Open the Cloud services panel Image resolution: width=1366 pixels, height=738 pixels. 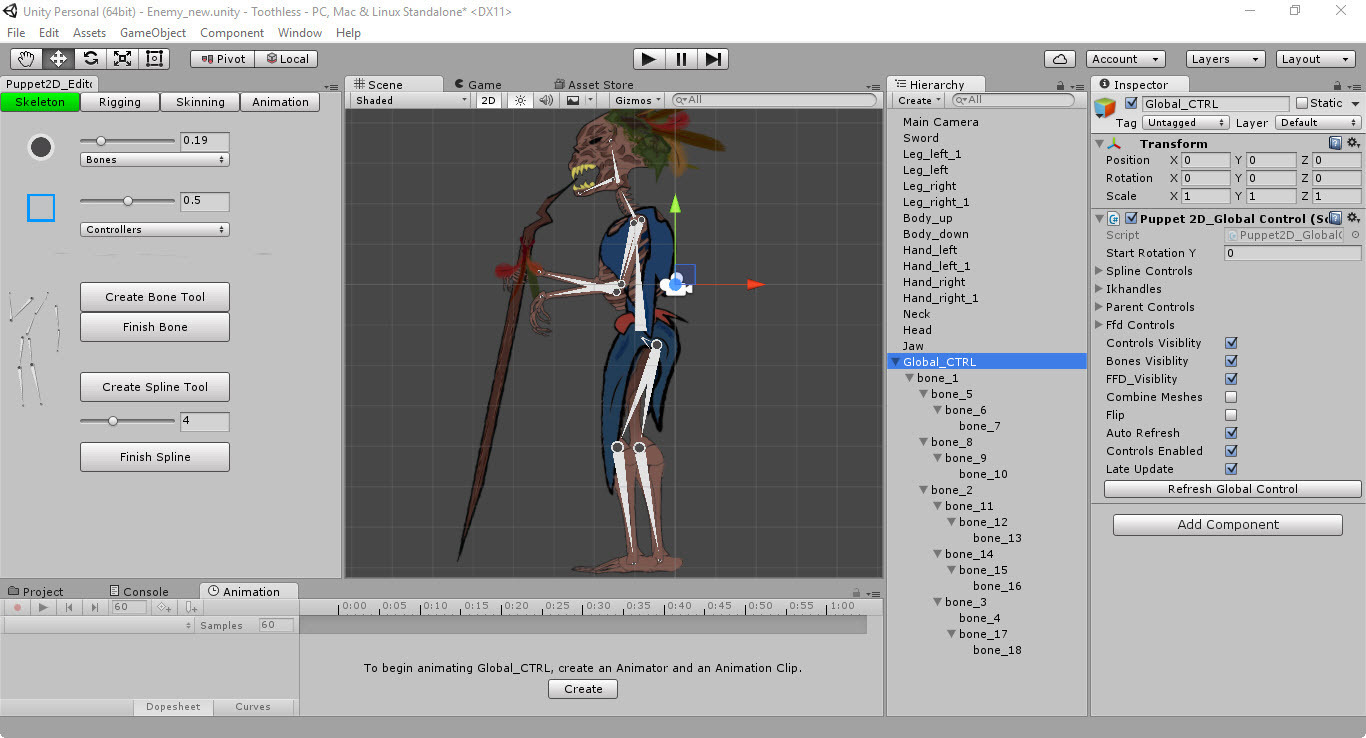[1060, 59]
